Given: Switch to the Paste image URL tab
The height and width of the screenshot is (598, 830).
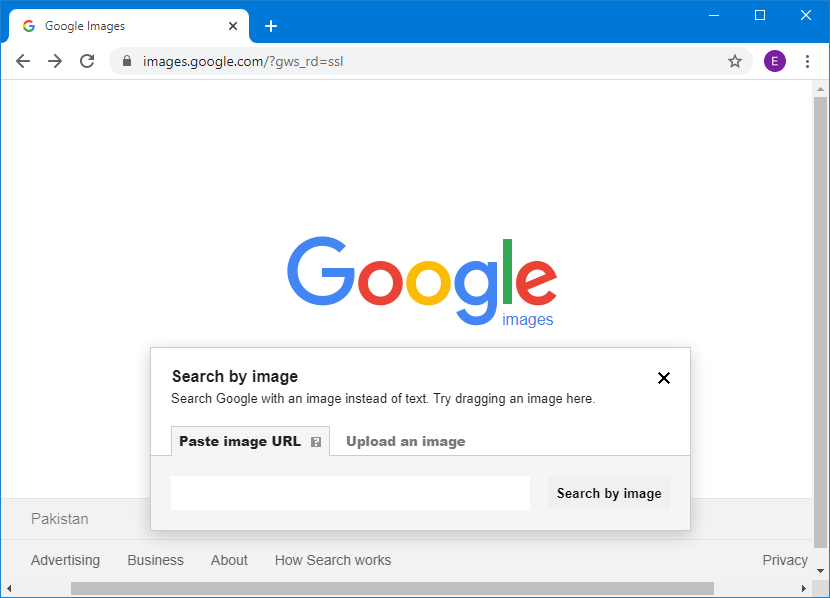Looking at the screenshot, I should (250, 441).
